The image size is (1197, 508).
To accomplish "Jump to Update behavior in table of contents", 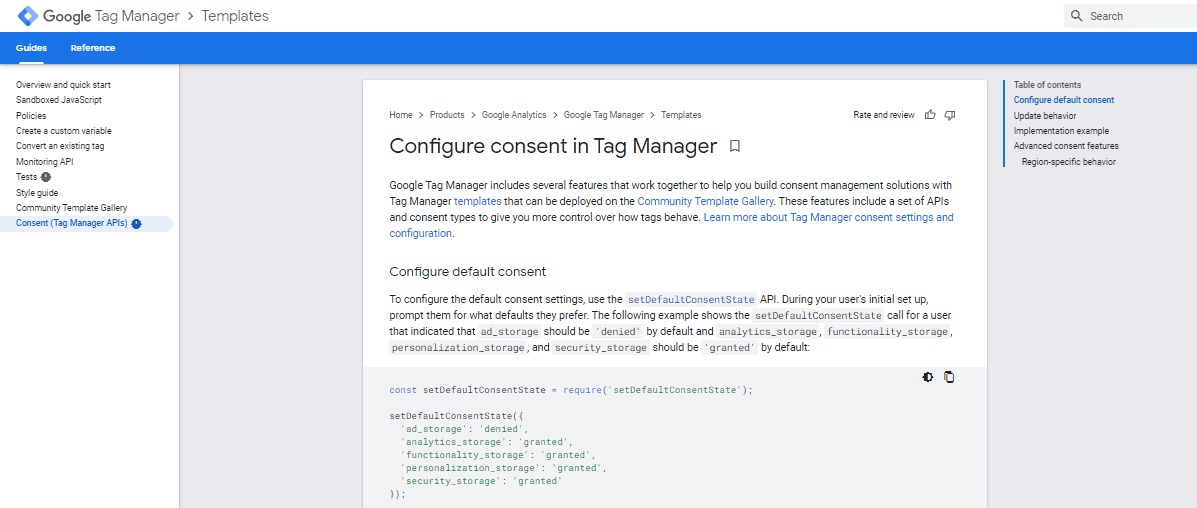I will tap(1044, 115).
